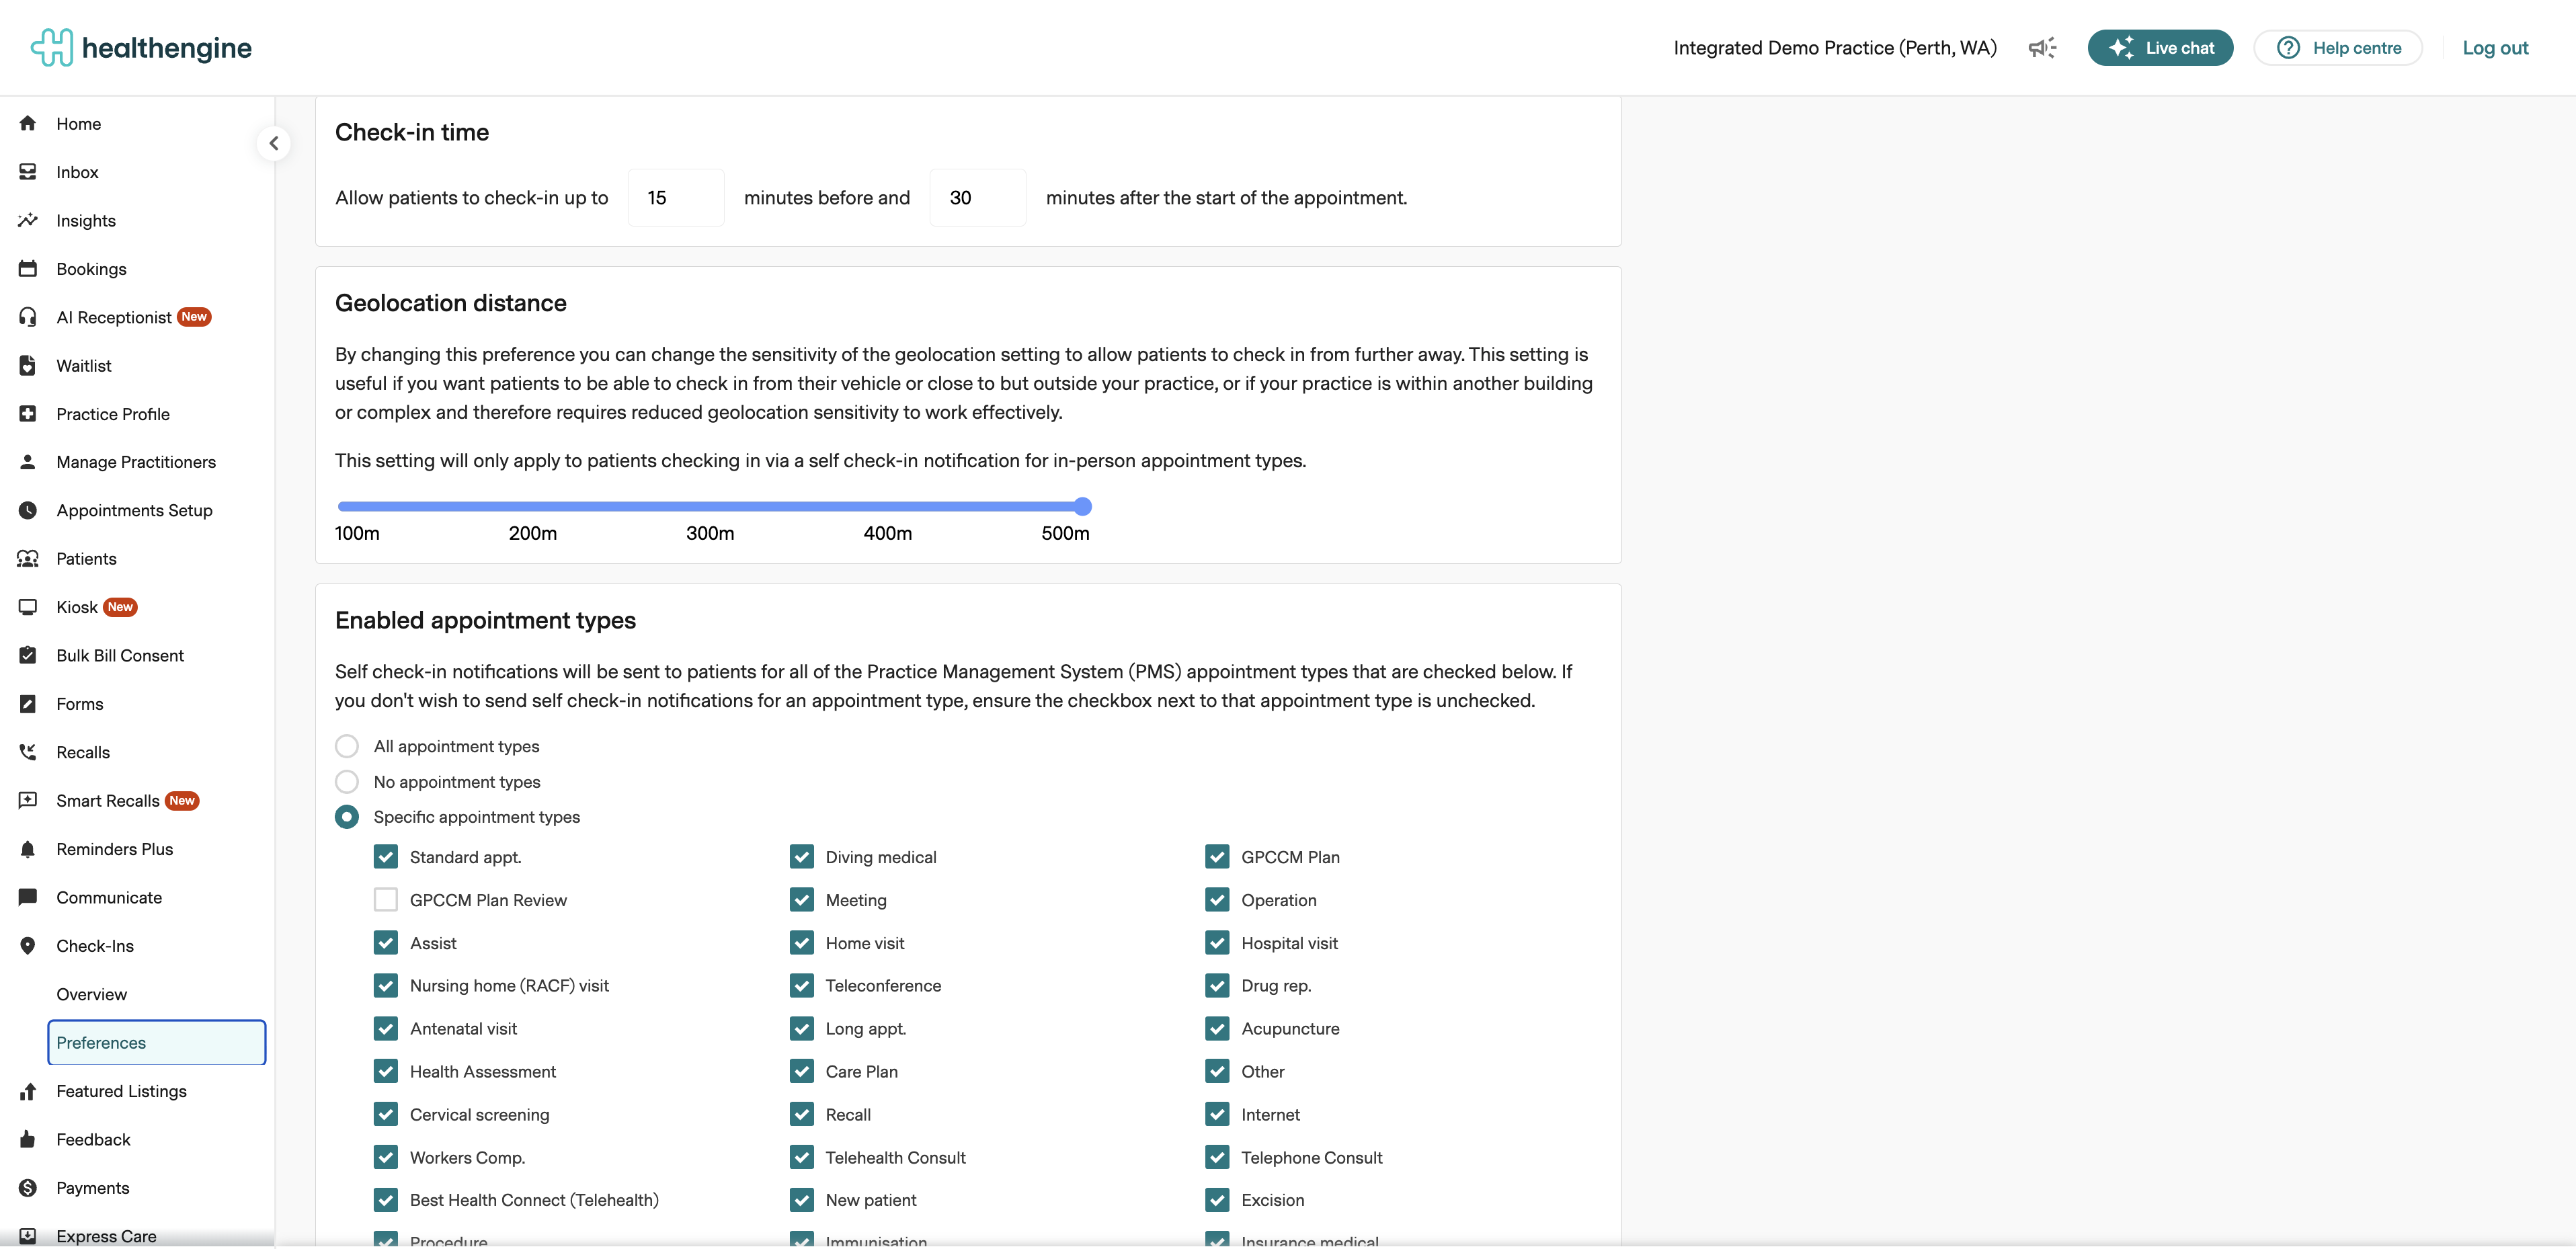Click the healthengine logo
This screenshot has height=1249, width=2576.
[x=141, y=48]
